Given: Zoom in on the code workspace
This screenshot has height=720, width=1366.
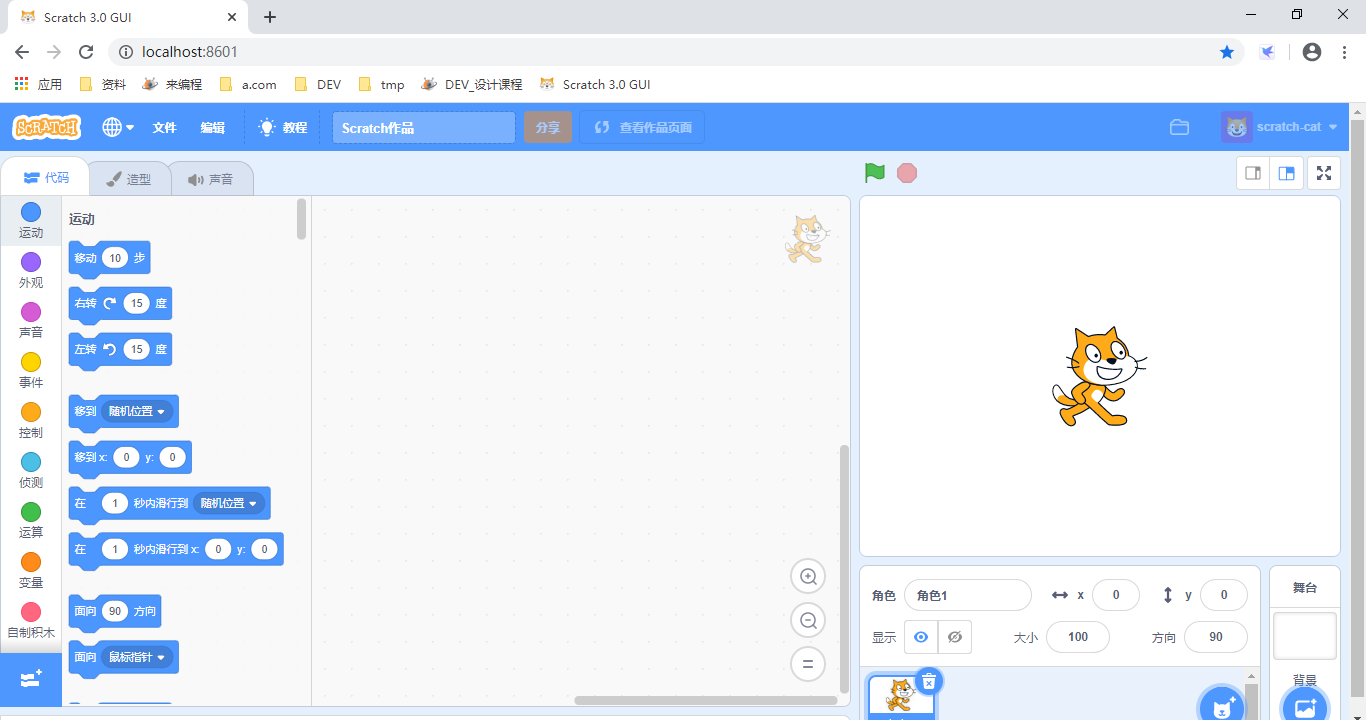Looking at the screenshot, I should coord(808,576).
